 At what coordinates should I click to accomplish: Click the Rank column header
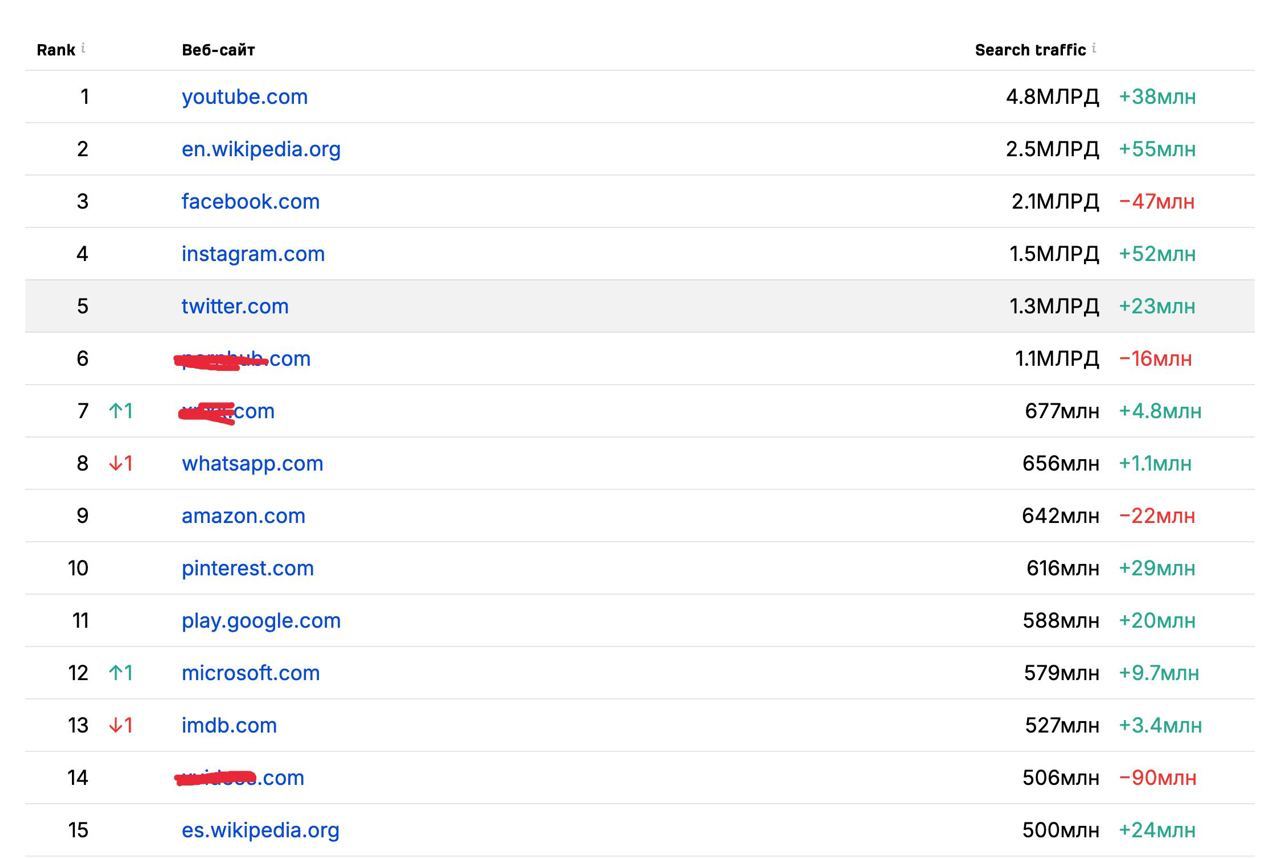tap(55, 49)
